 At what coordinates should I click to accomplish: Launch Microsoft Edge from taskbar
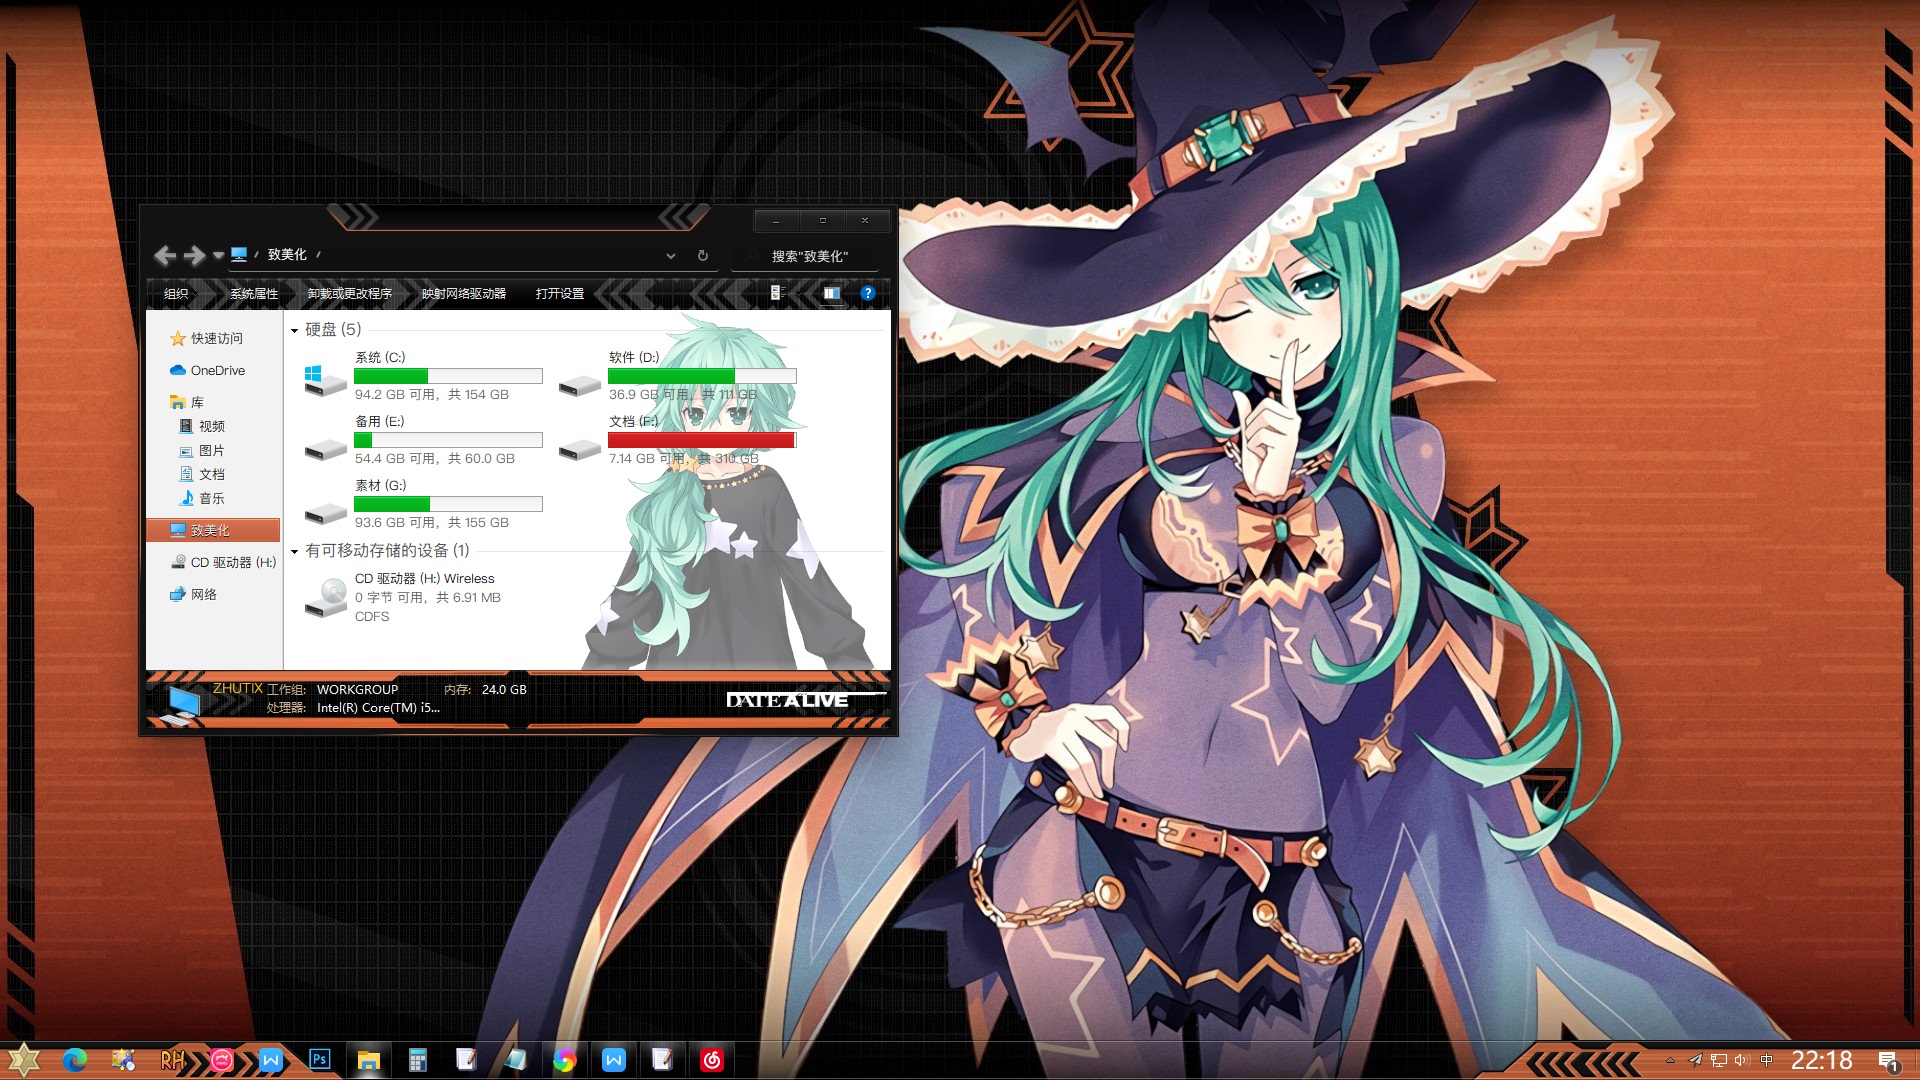[x=75, y=1060]
